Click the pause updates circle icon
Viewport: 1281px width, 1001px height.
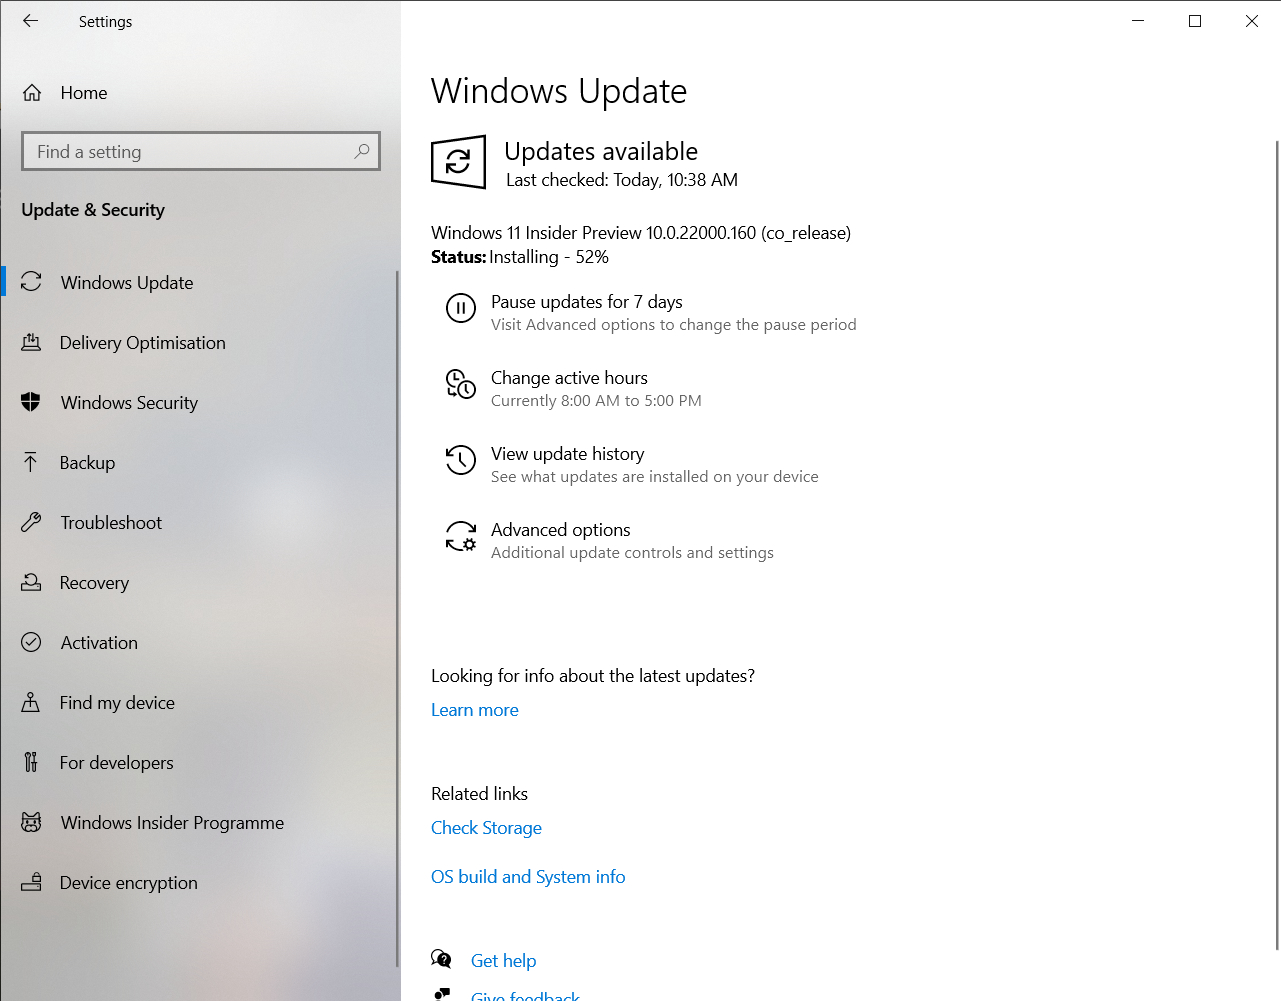point(461,308)
